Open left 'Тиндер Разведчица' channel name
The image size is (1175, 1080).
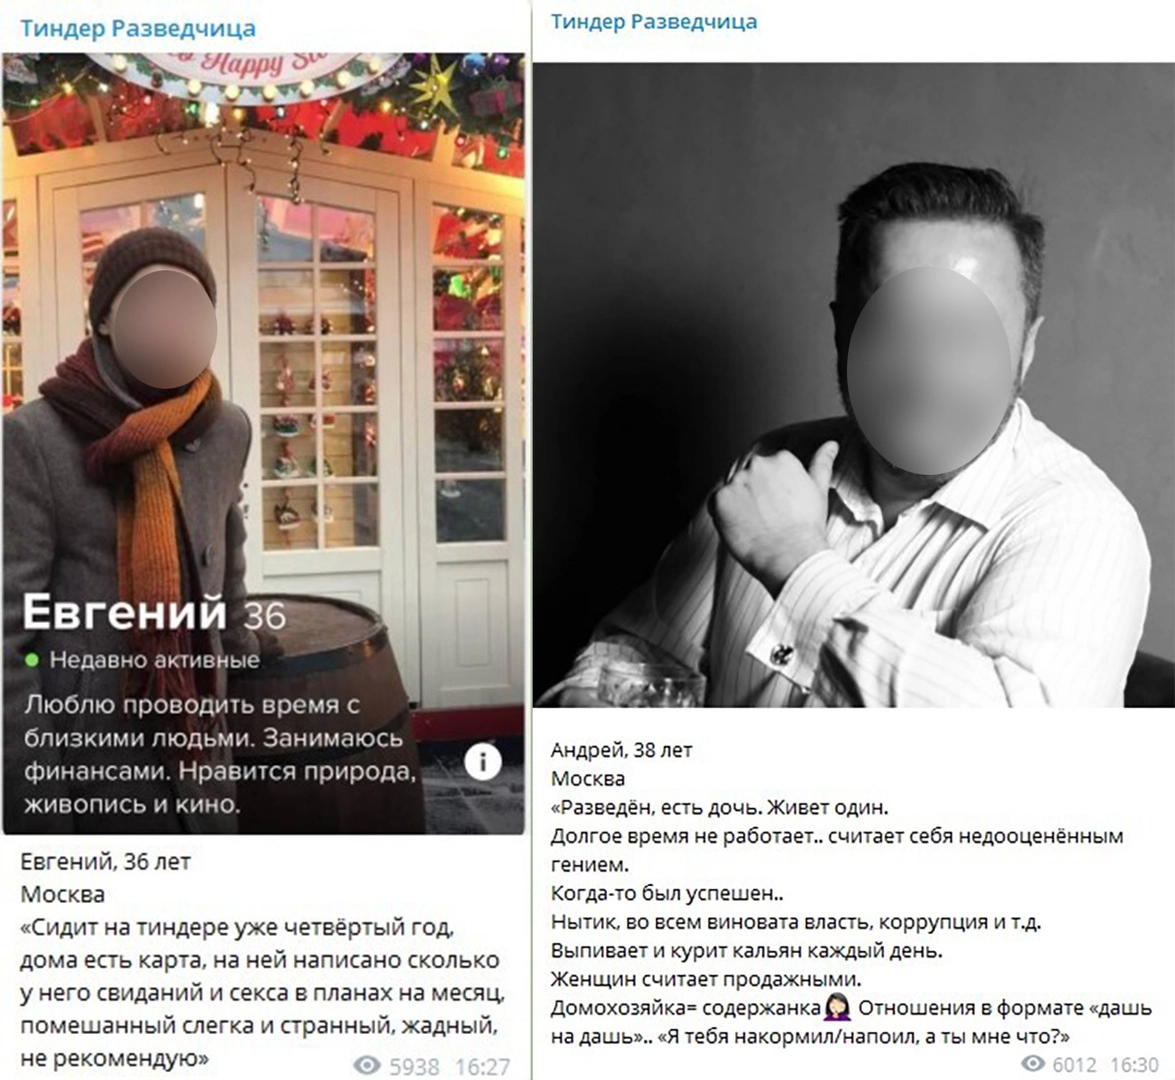click(137, 28)
